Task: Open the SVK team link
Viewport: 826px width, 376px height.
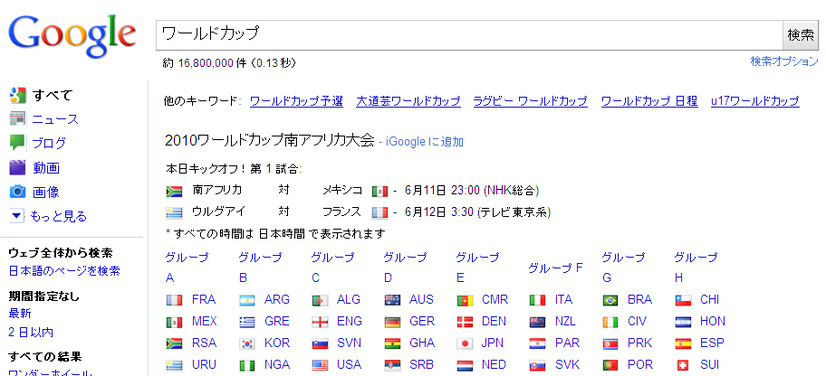Action: click(x=567, y=364)
